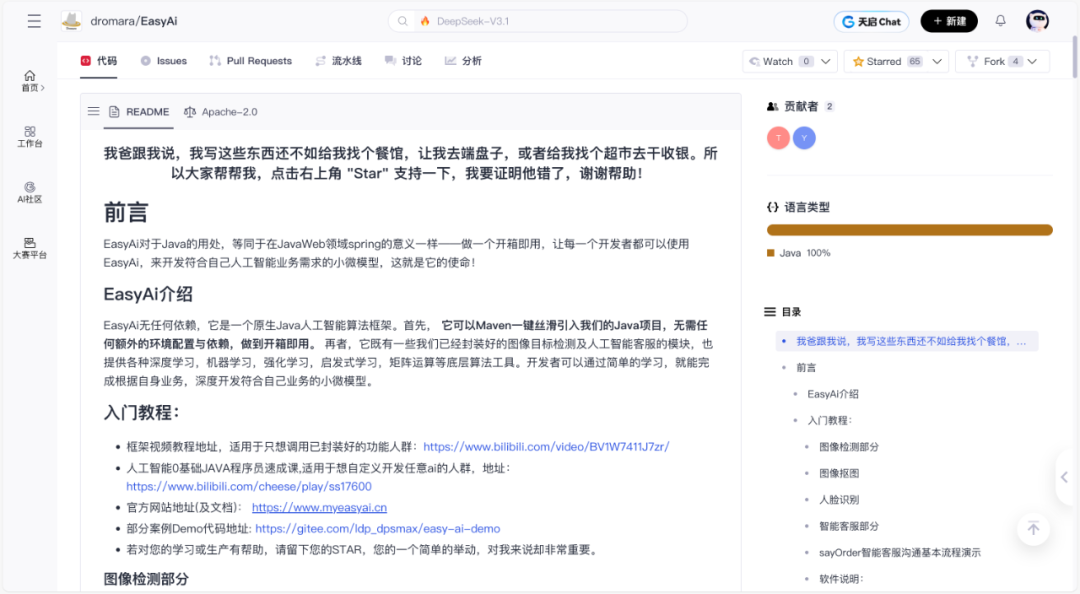
Task: Open the notification bell
Action: pos(1000,21)
